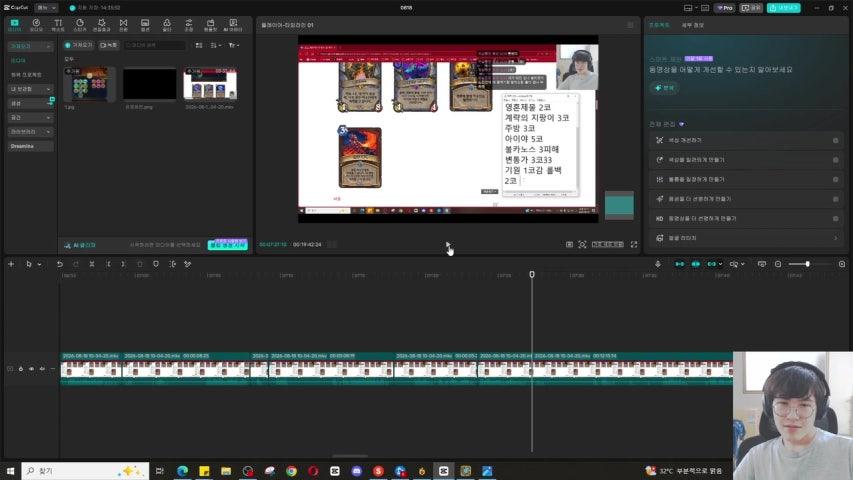Expand the My space sidebar dropdown

tap(30, 89)
